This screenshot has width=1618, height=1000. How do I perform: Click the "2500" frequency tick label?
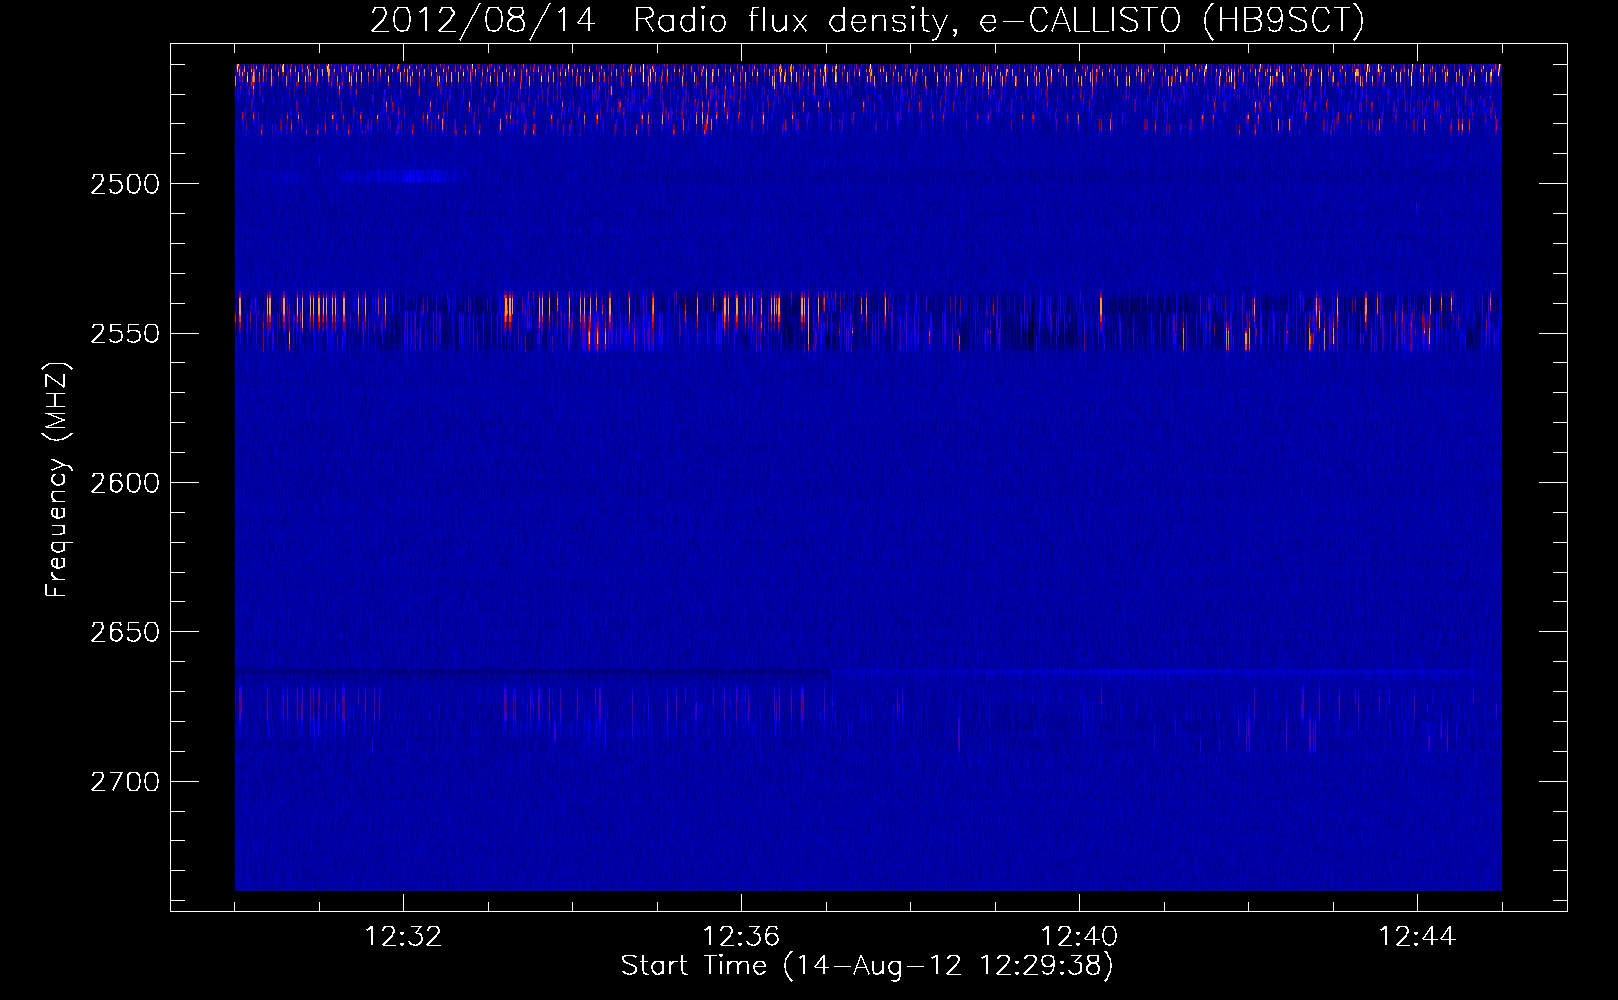[x=124, y=185]
